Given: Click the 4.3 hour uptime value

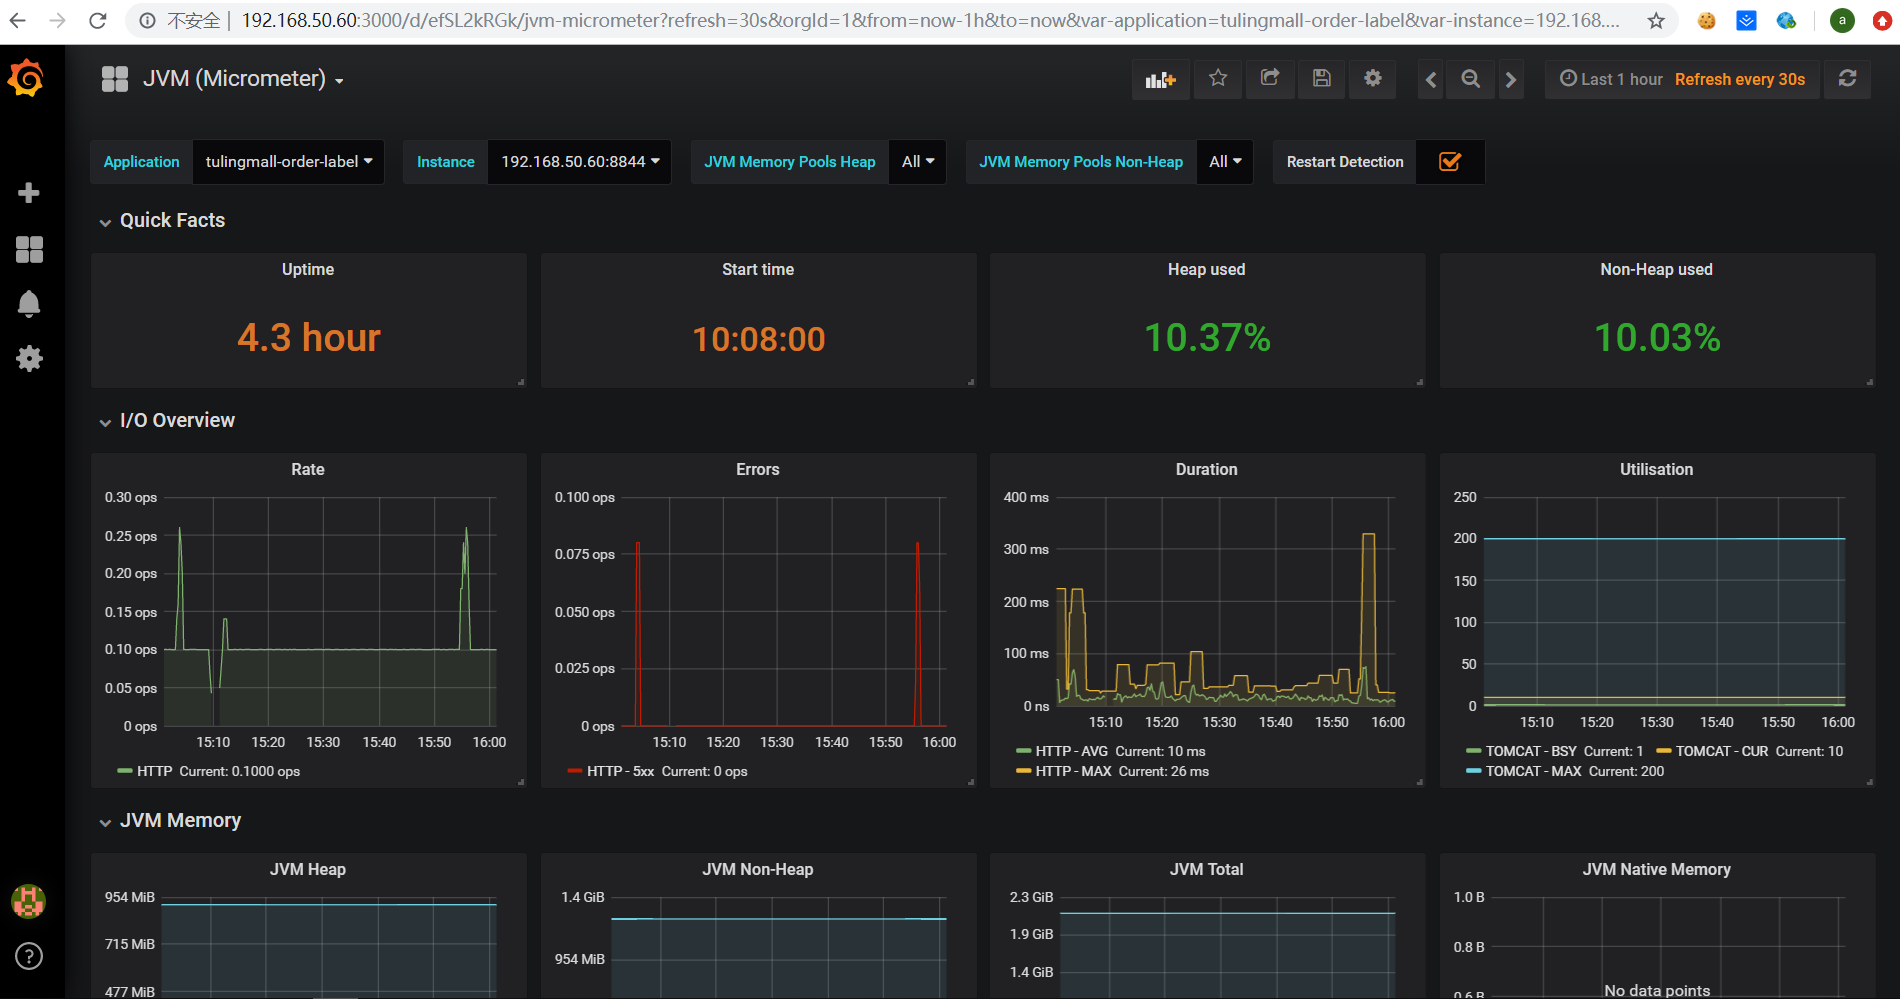Looking at the screenshot, I should click(x=309, y=338).
